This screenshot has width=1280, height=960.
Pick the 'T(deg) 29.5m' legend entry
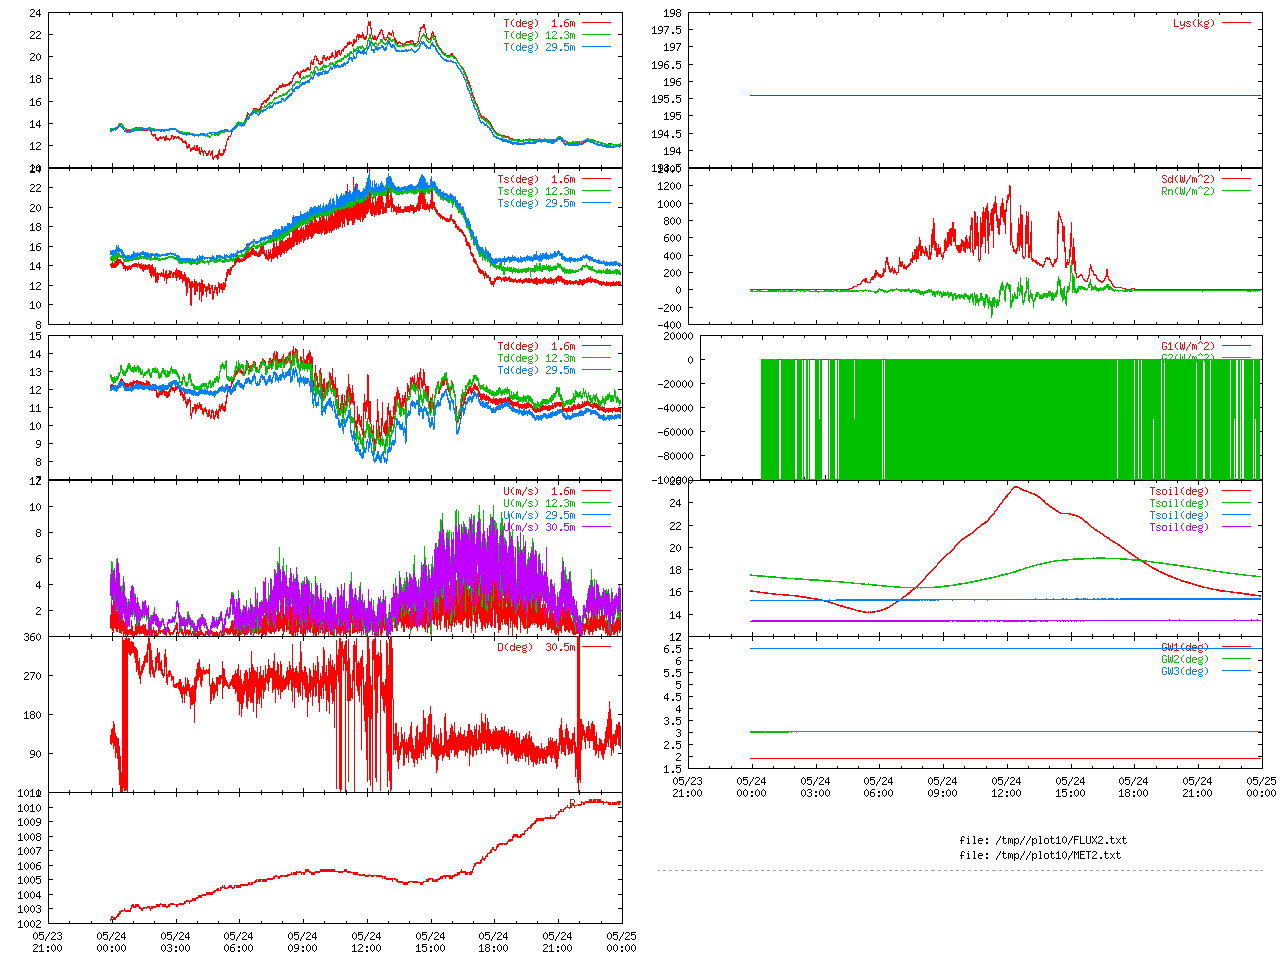[x=540, y=47]
